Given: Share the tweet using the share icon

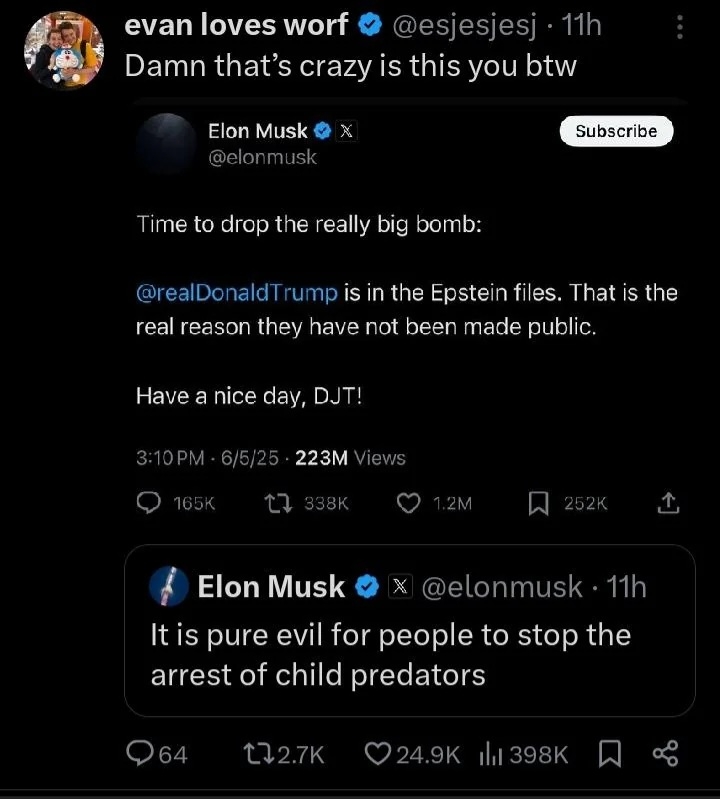Looking at the screenshot, I should [665, 755].
